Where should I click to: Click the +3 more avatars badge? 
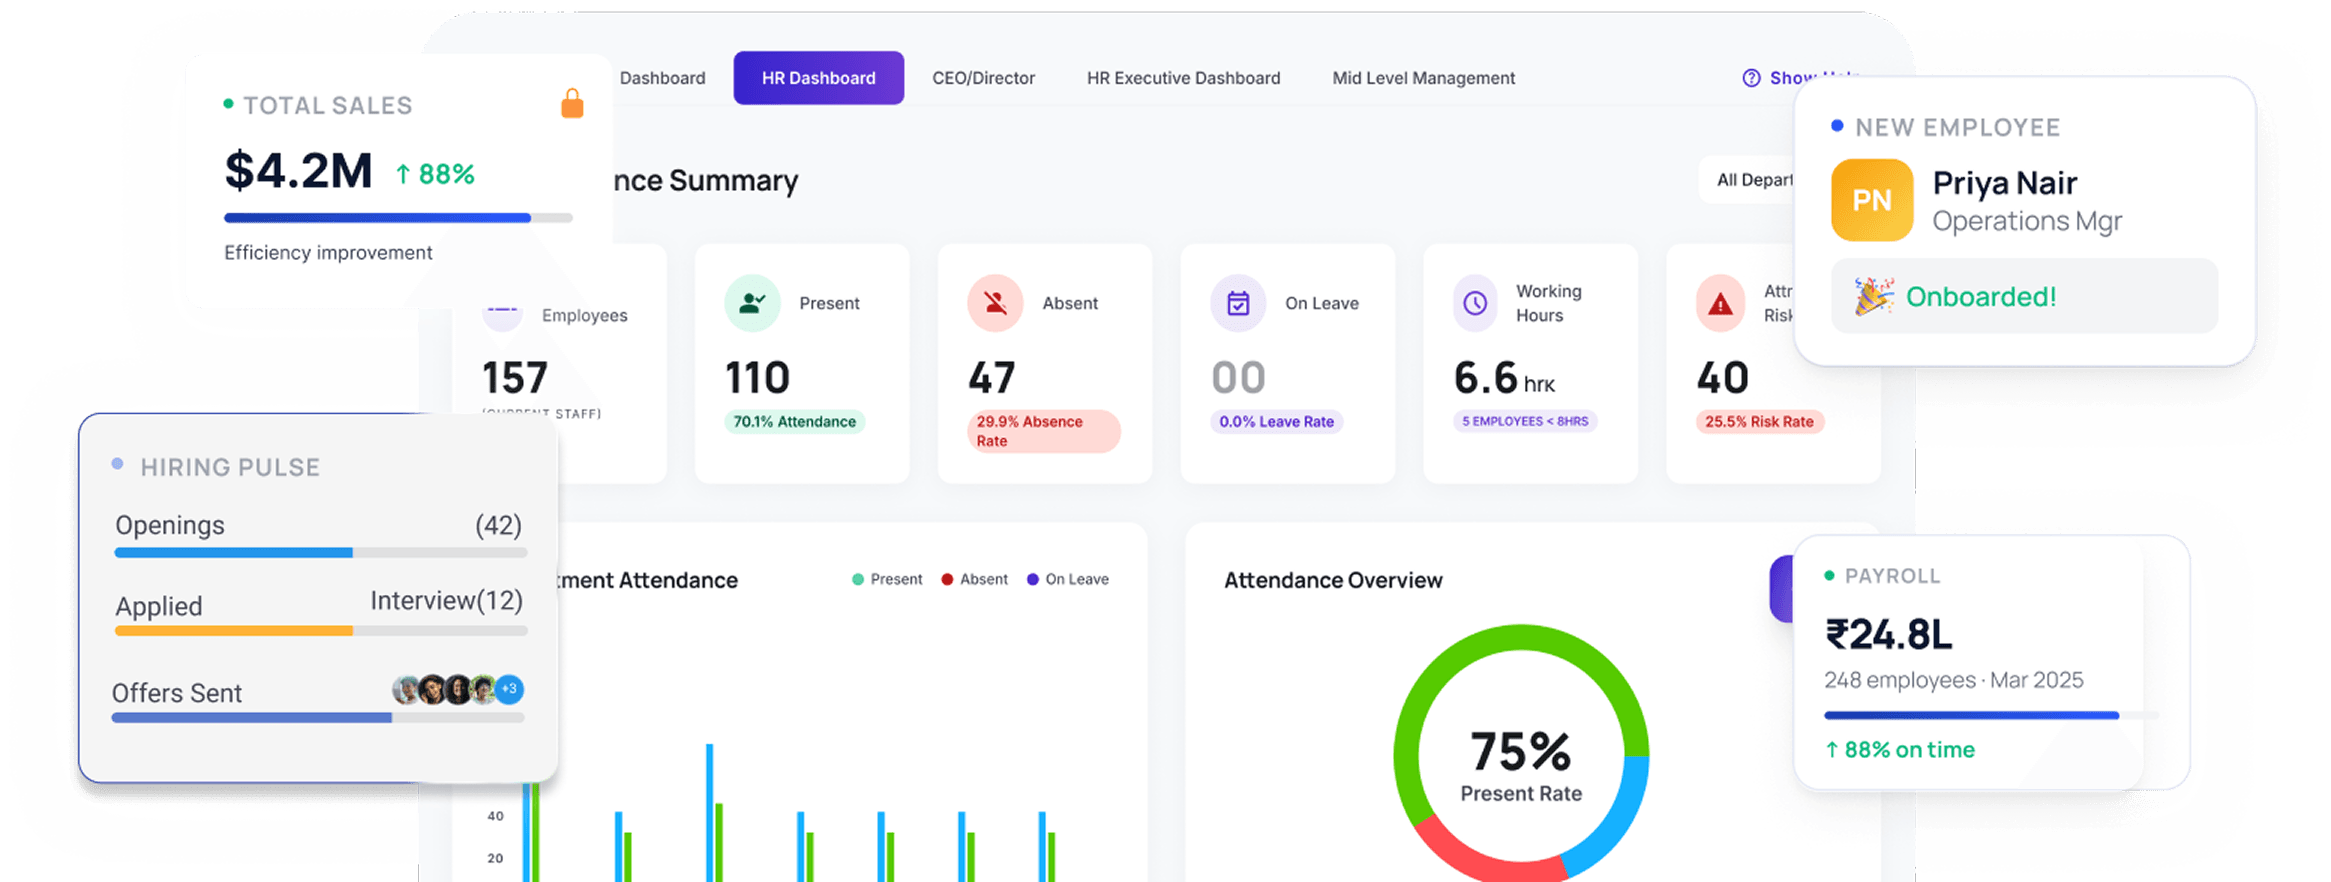click(x=509, y=689)
